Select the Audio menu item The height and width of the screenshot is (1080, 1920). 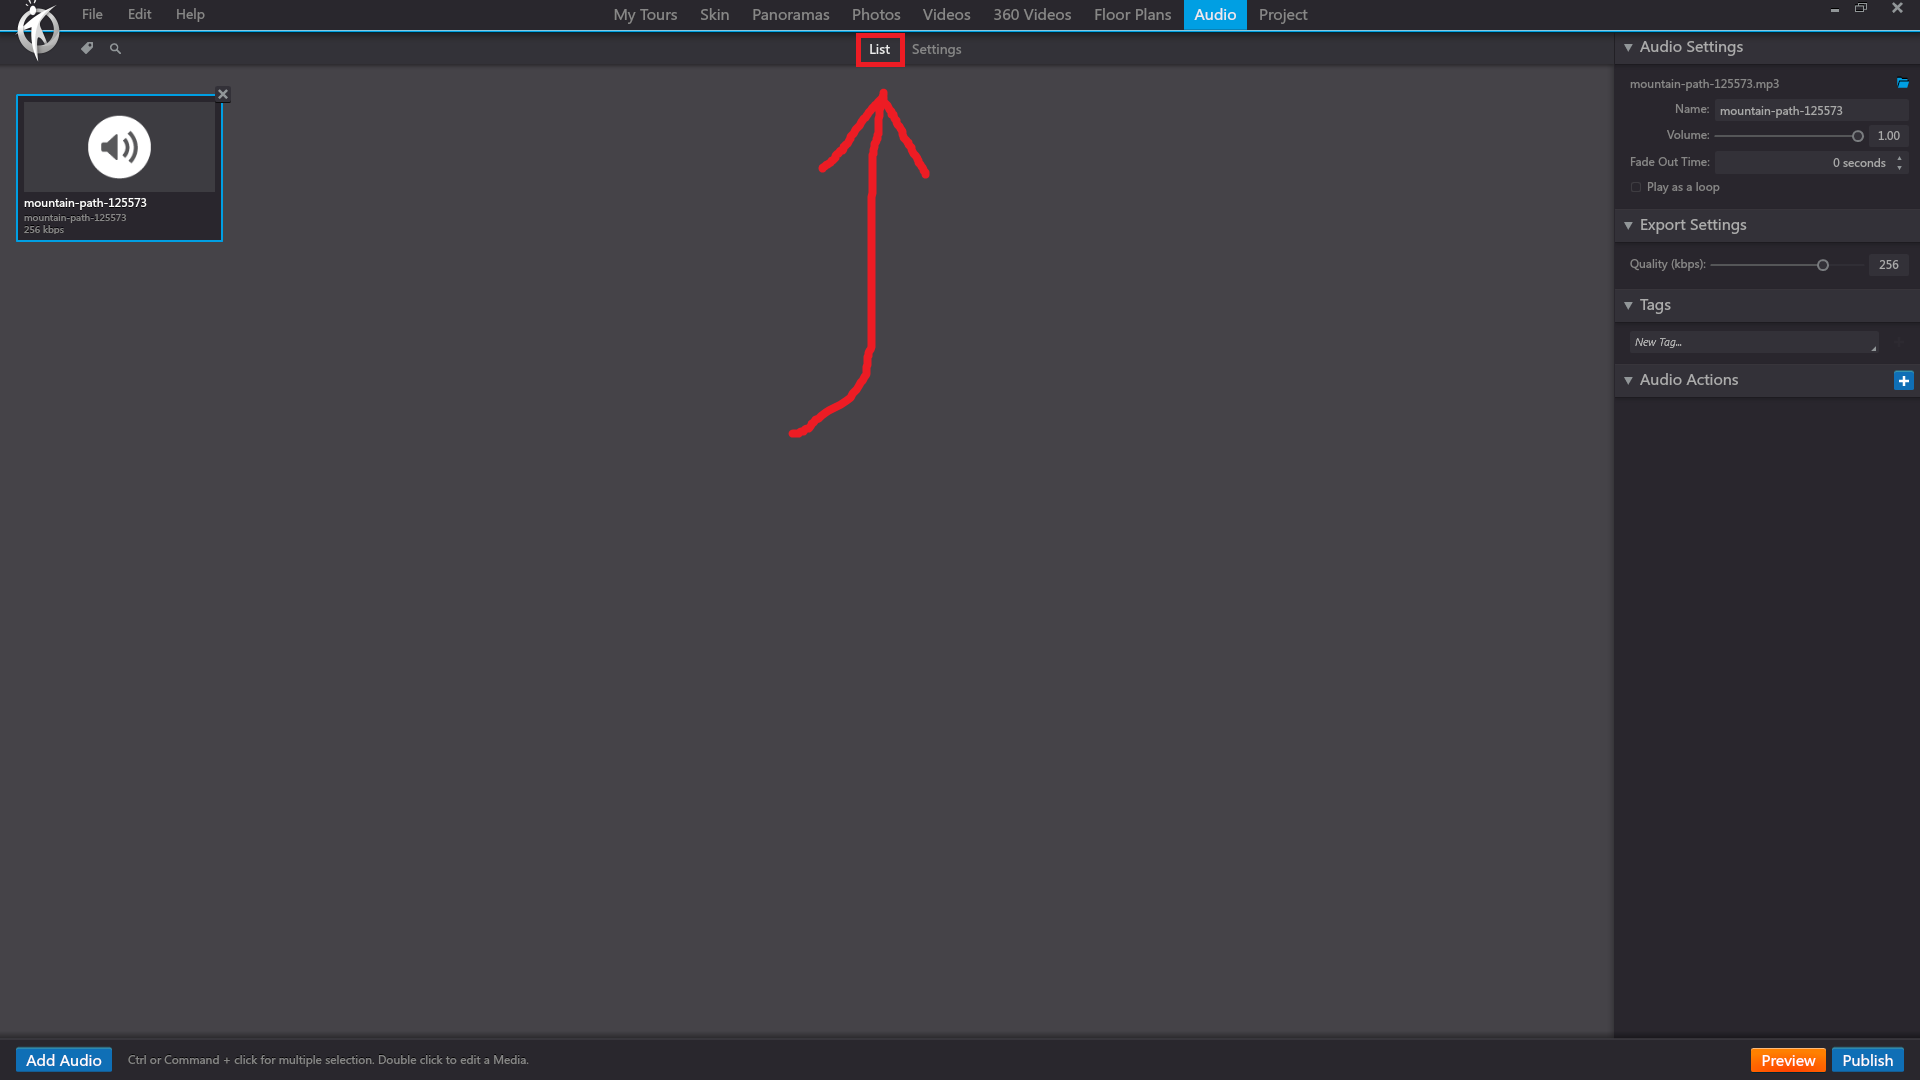coord(1215,15)
